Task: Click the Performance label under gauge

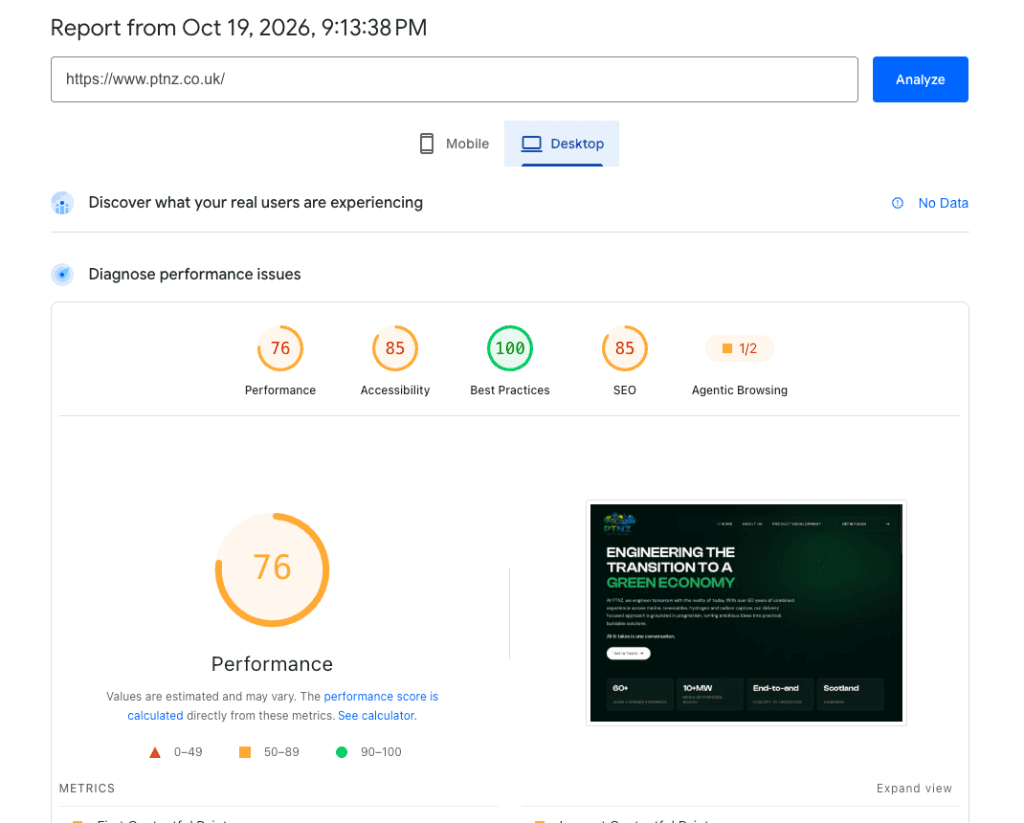Action: (280, 390)
